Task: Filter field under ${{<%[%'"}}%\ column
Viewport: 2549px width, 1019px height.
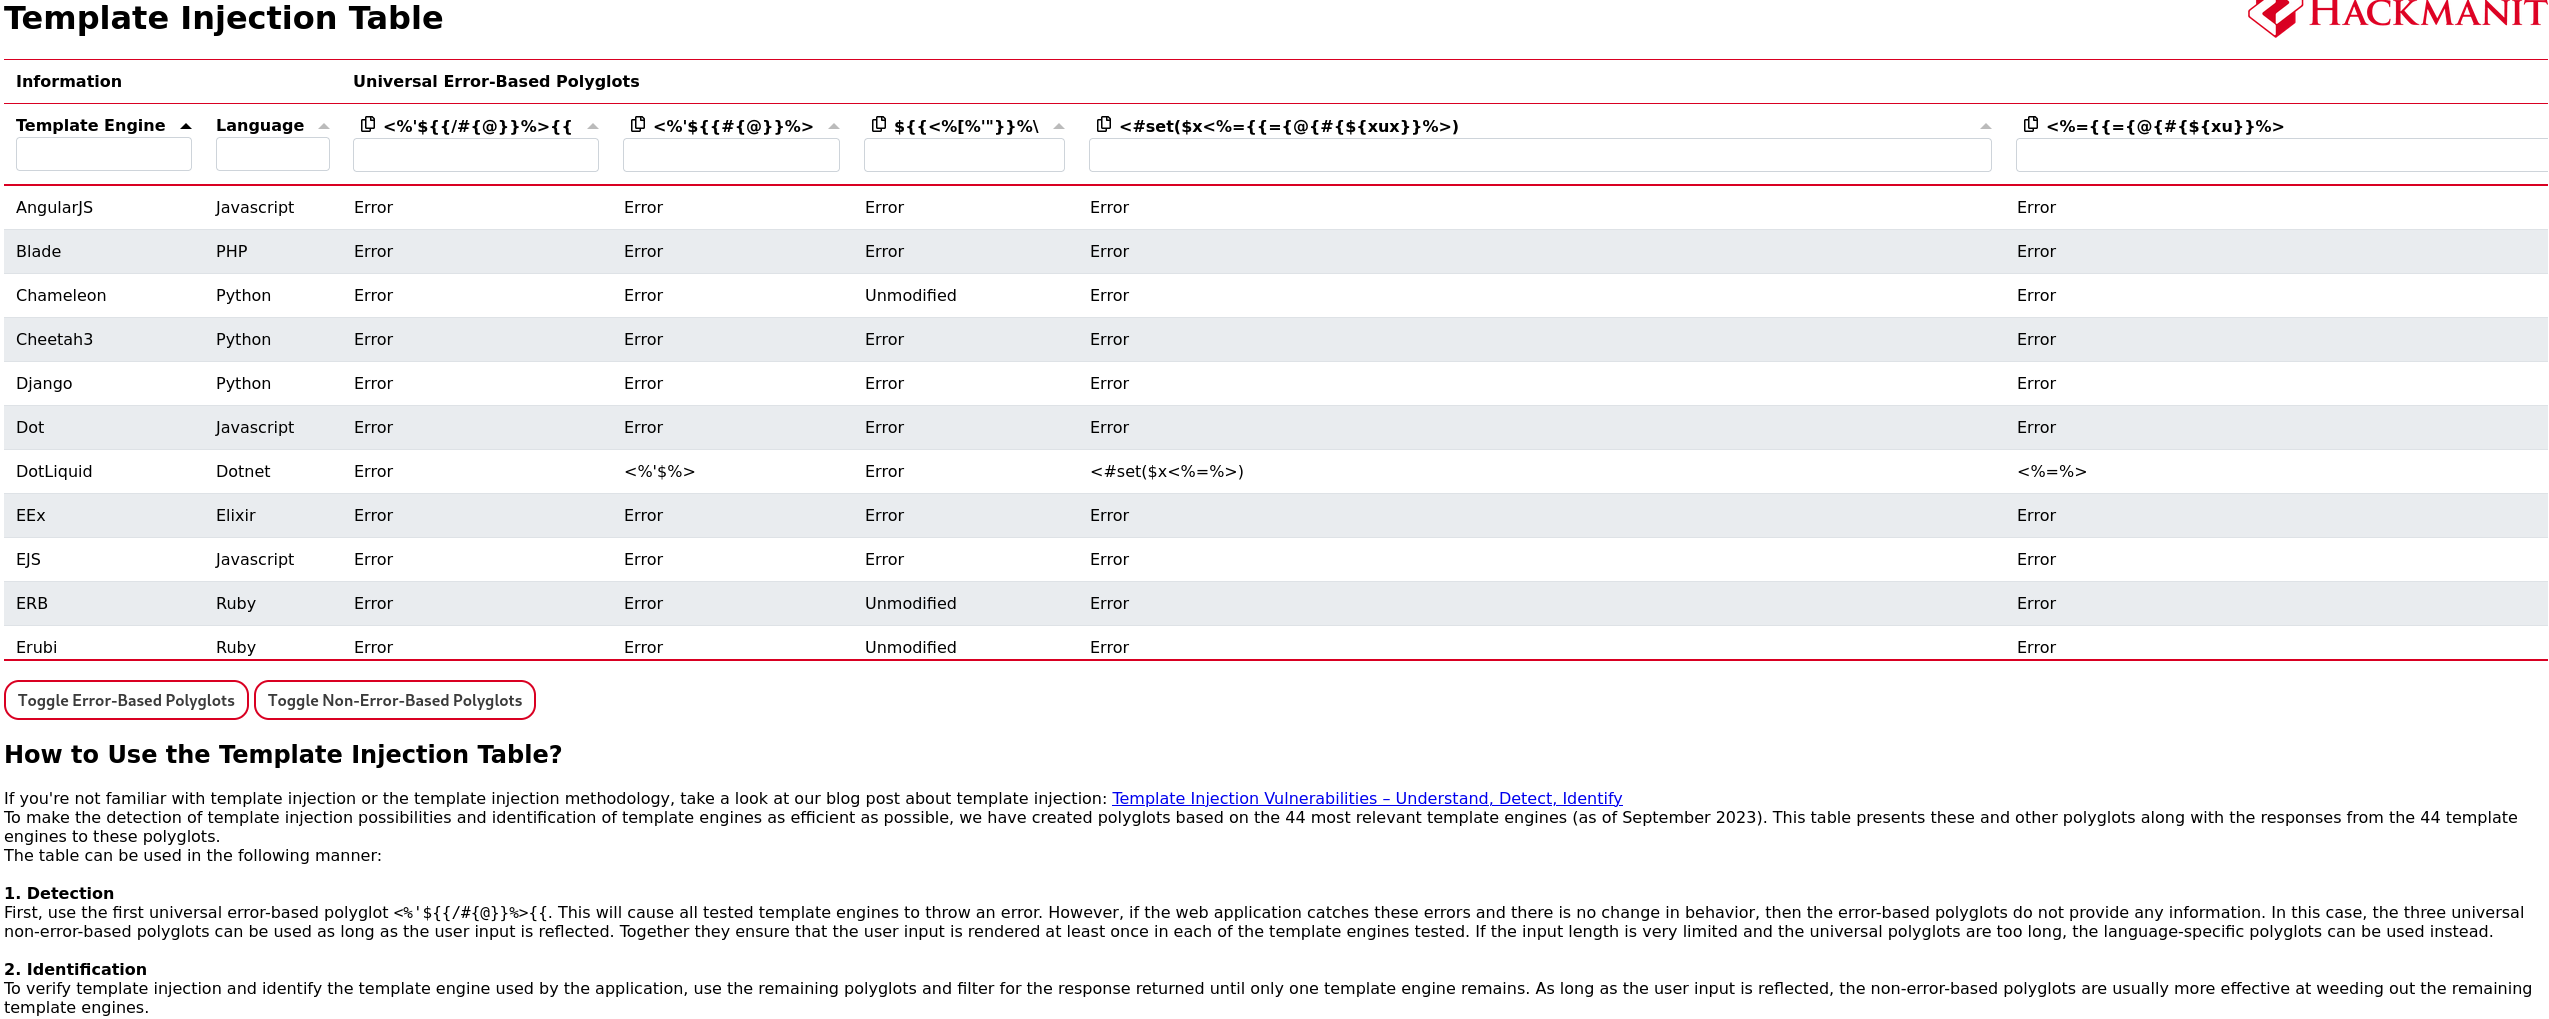Action: click(x=964, y=155)
